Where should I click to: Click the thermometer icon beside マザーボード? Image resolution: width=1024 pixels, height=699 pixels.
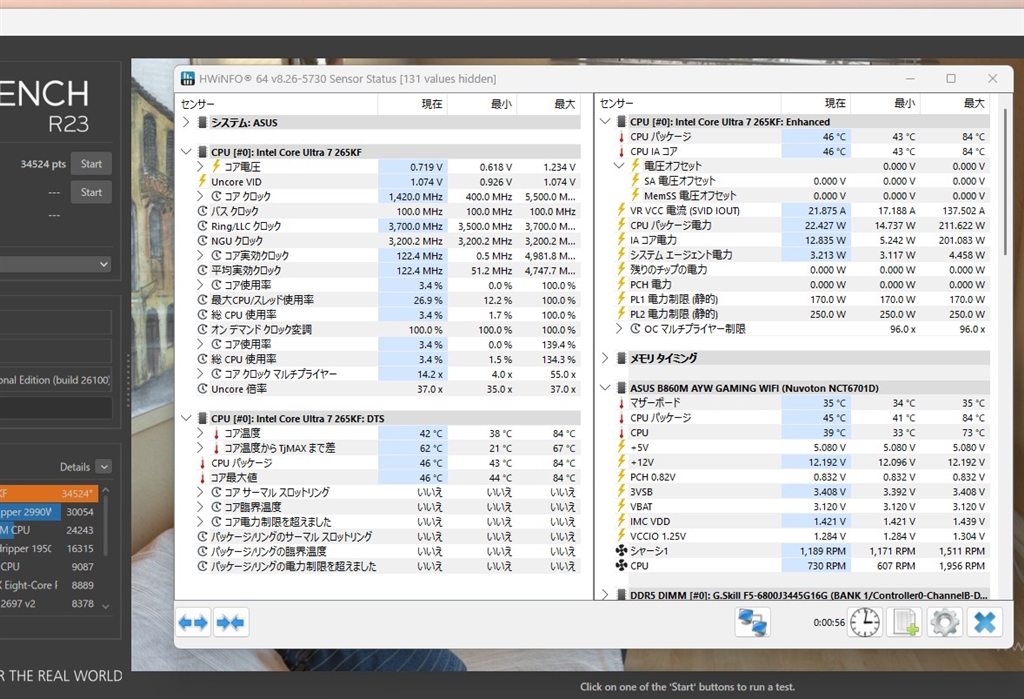(x=621, y=403)
